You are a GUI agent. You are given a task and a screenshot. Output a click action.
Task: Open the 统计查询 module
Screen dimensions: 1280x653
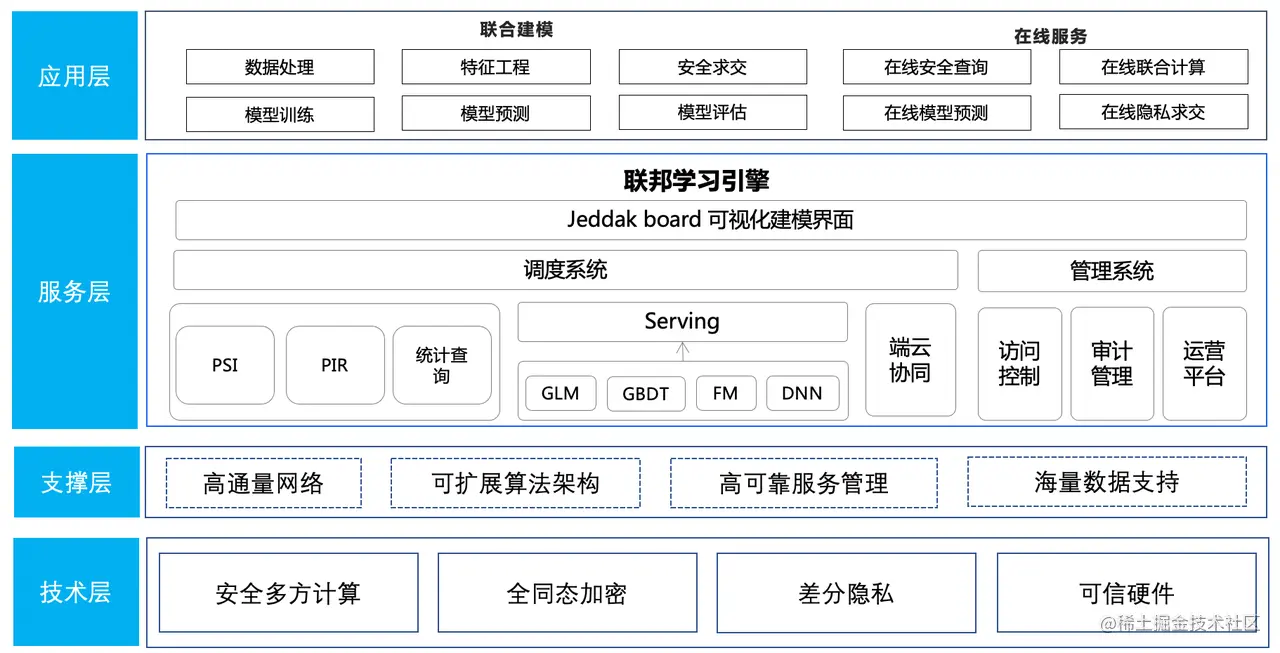click(x=442, y=365)
